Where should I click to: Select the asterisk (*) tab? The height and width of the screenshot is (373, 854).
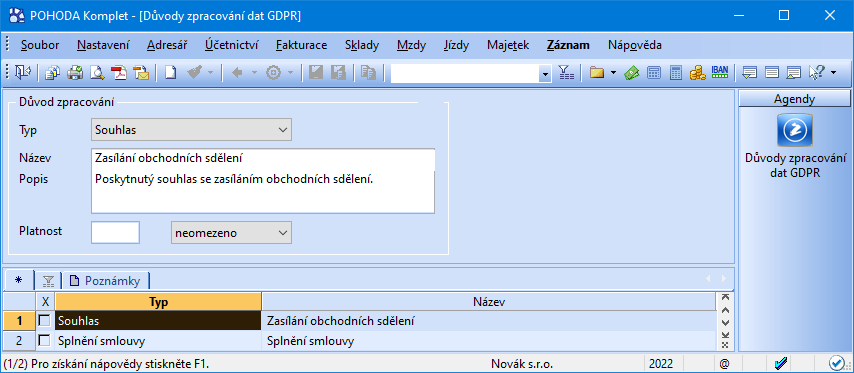coord(19,280)
